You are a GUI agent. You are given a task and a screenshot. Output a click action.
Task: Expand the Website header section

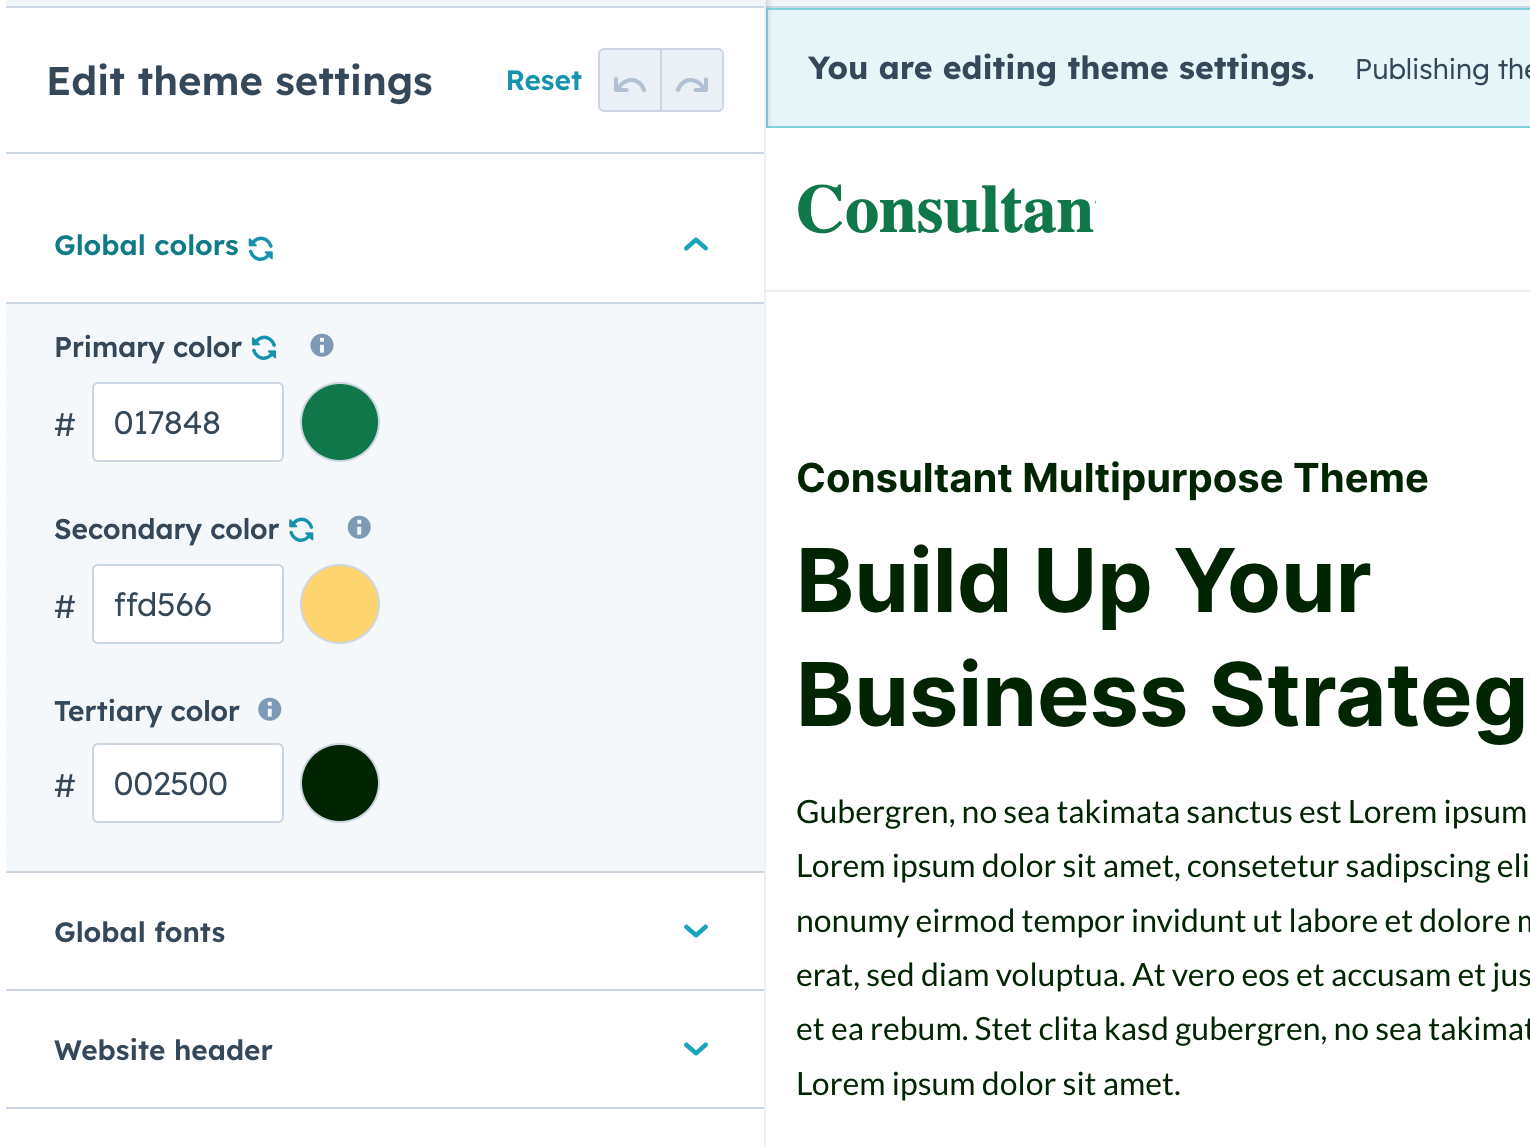pyautogui.click(x=696, y=1049)
